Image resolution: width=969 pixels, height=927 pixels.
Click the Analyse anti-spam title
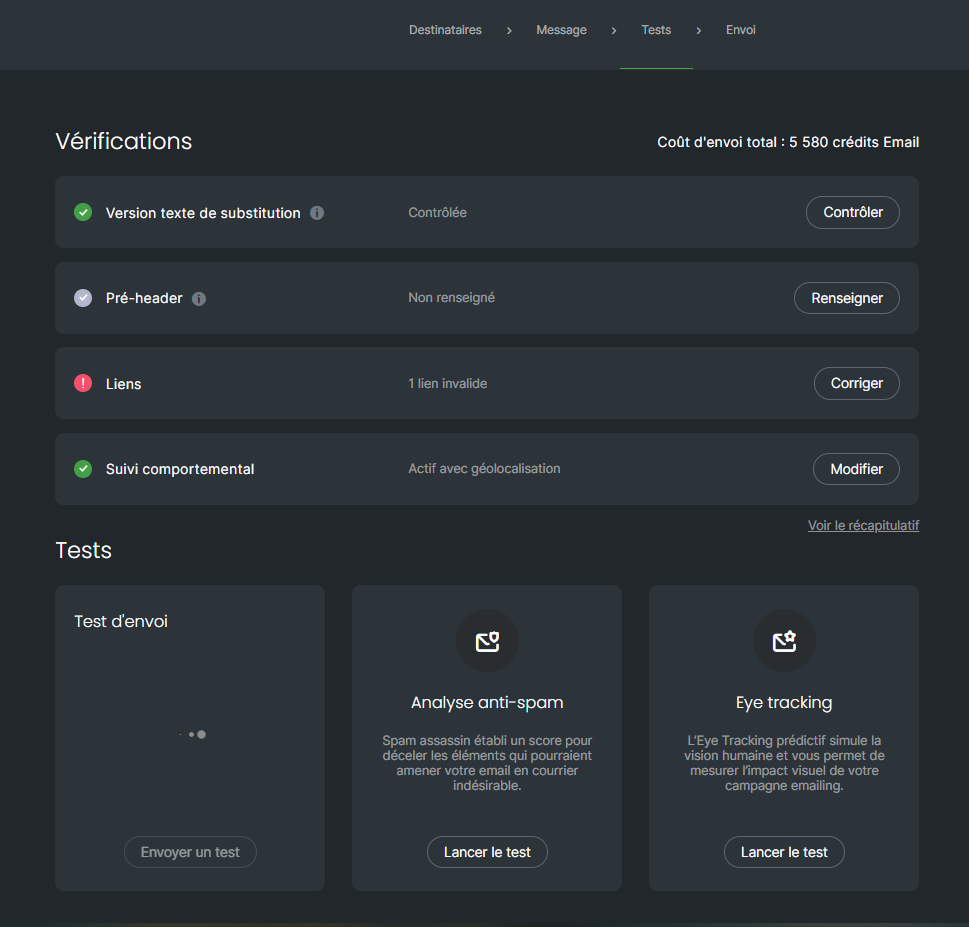pyautogui.click(x=487, y=703)
